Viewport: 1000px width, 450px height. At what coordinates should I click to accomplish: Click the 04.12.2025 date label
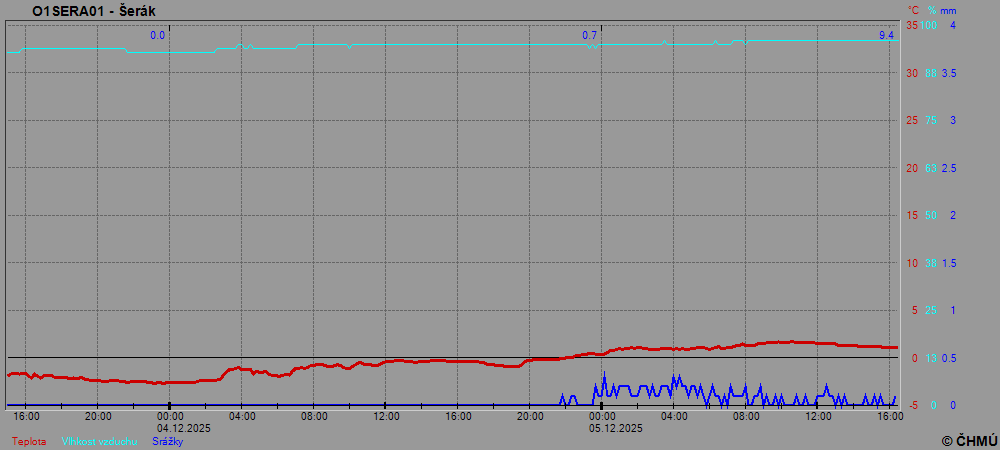coord(183,428)
